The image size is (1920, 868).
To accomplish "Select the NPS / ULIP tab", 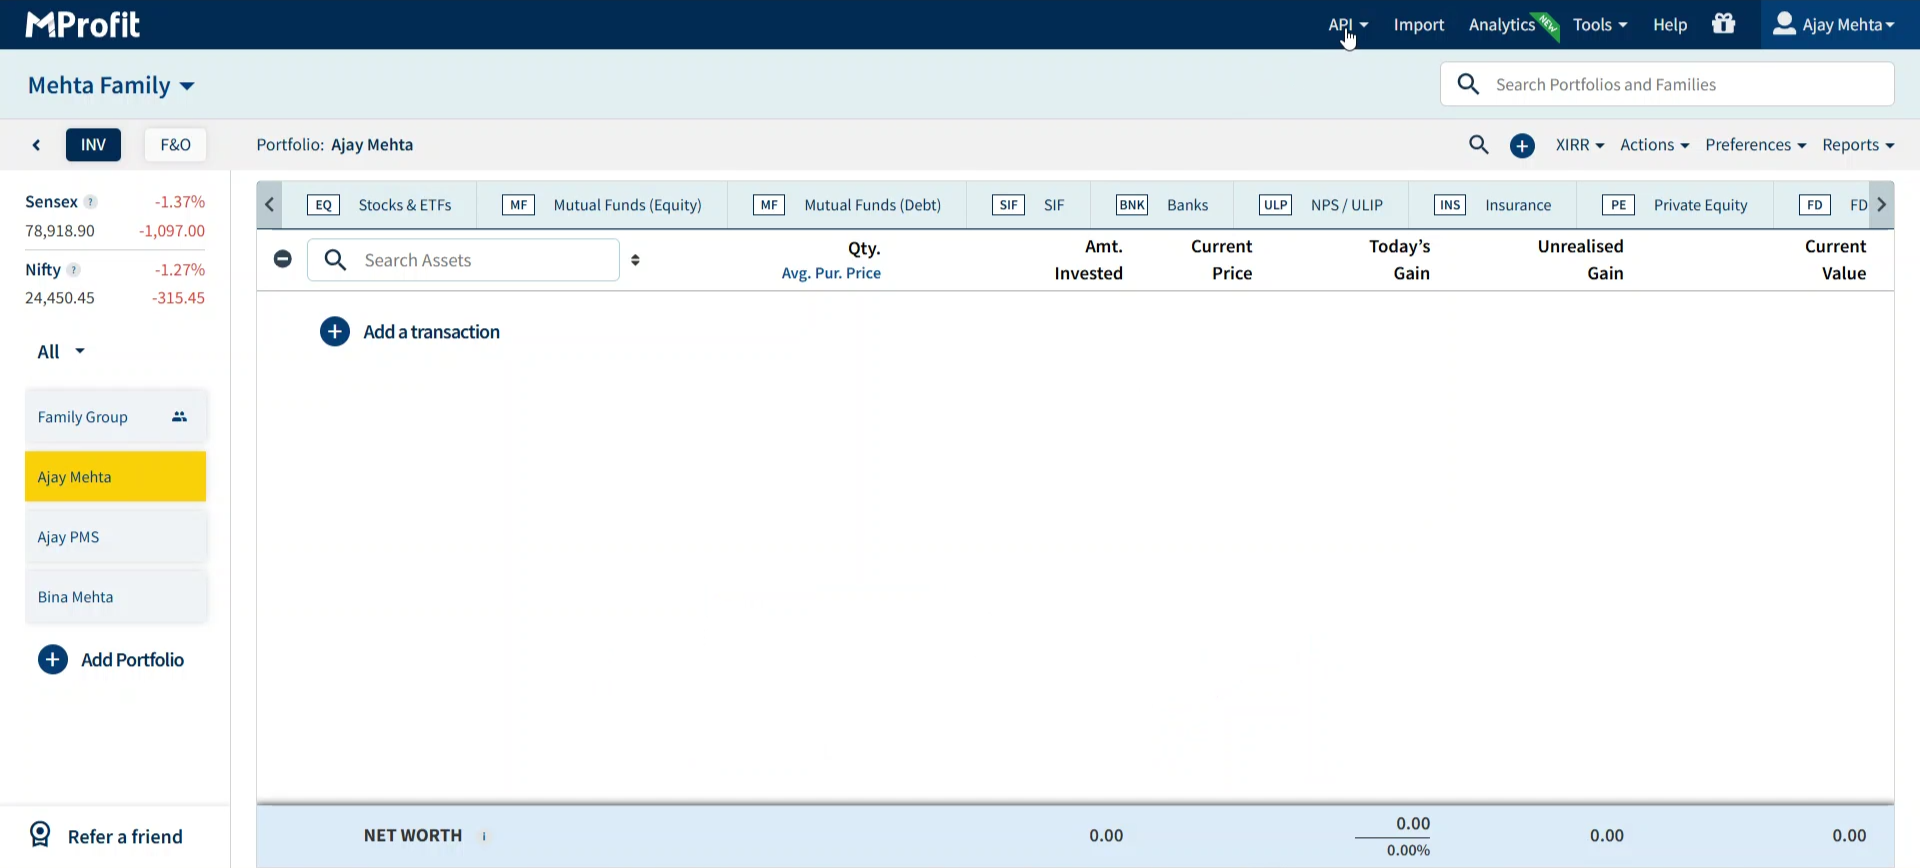I will (1321, 205).
